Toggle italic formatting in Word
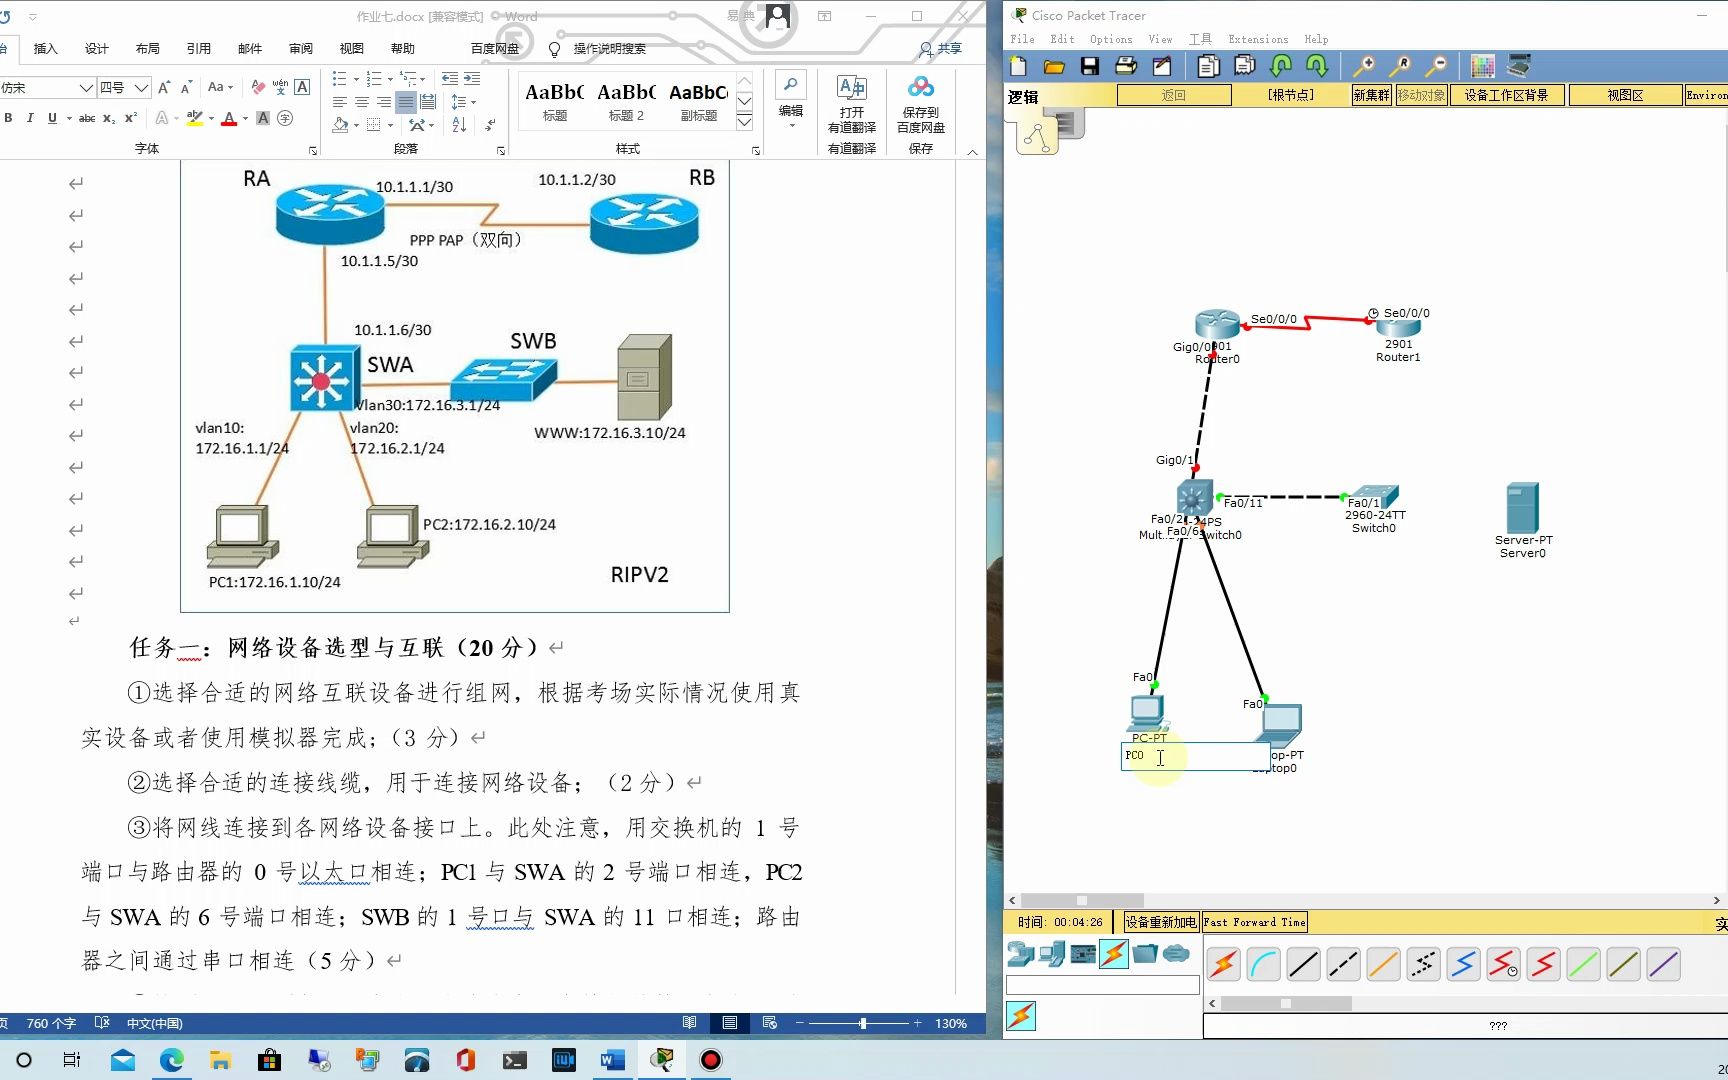 (30, 118)
